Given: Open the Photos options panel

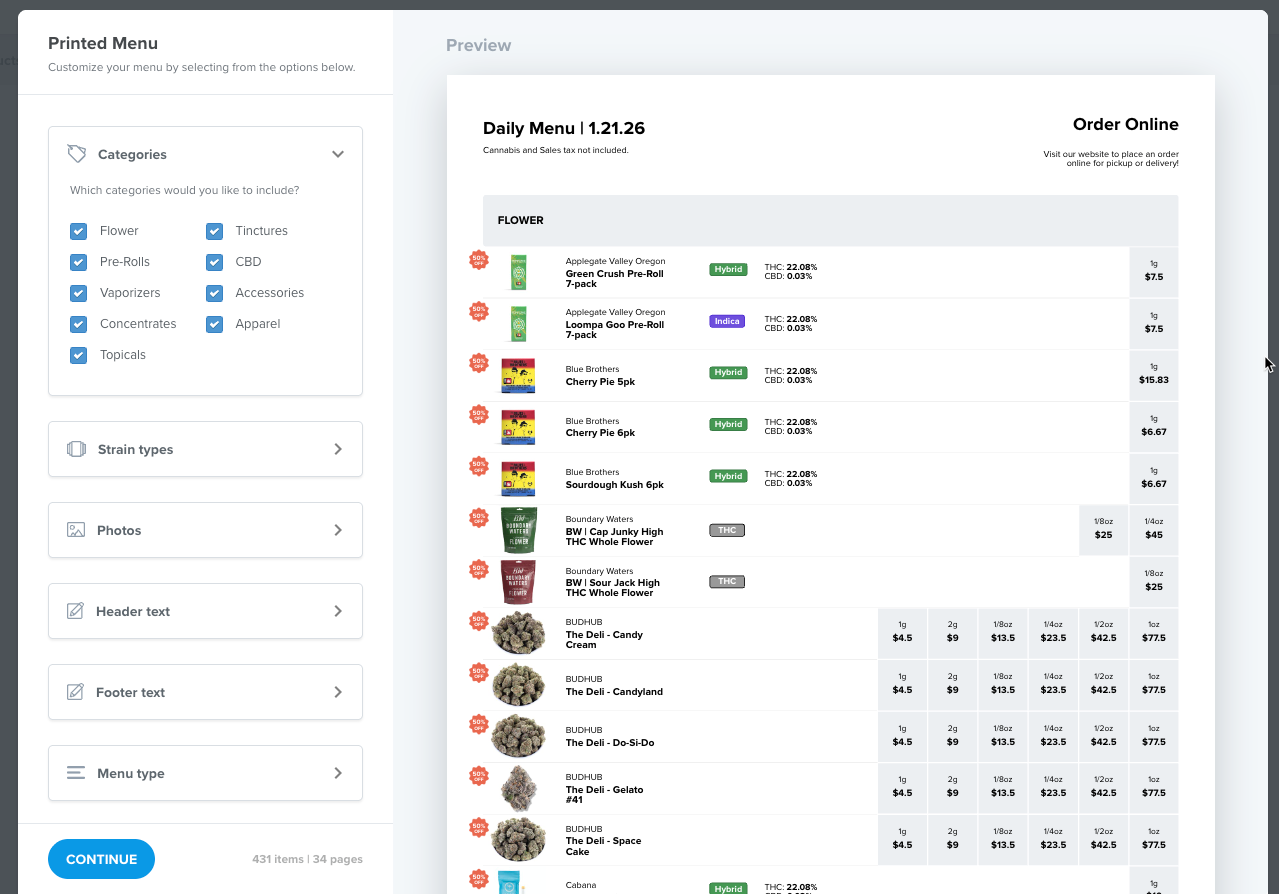Looking at the screenshot, I should [x=205, y=530].
